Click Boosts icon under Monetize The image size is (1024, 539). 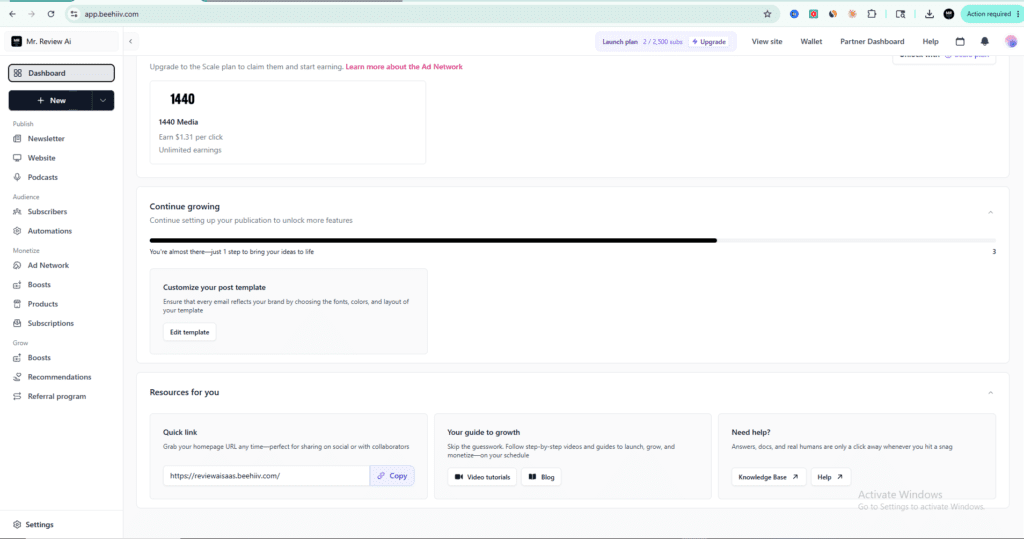pyautogui.click(x=17, y=285)
